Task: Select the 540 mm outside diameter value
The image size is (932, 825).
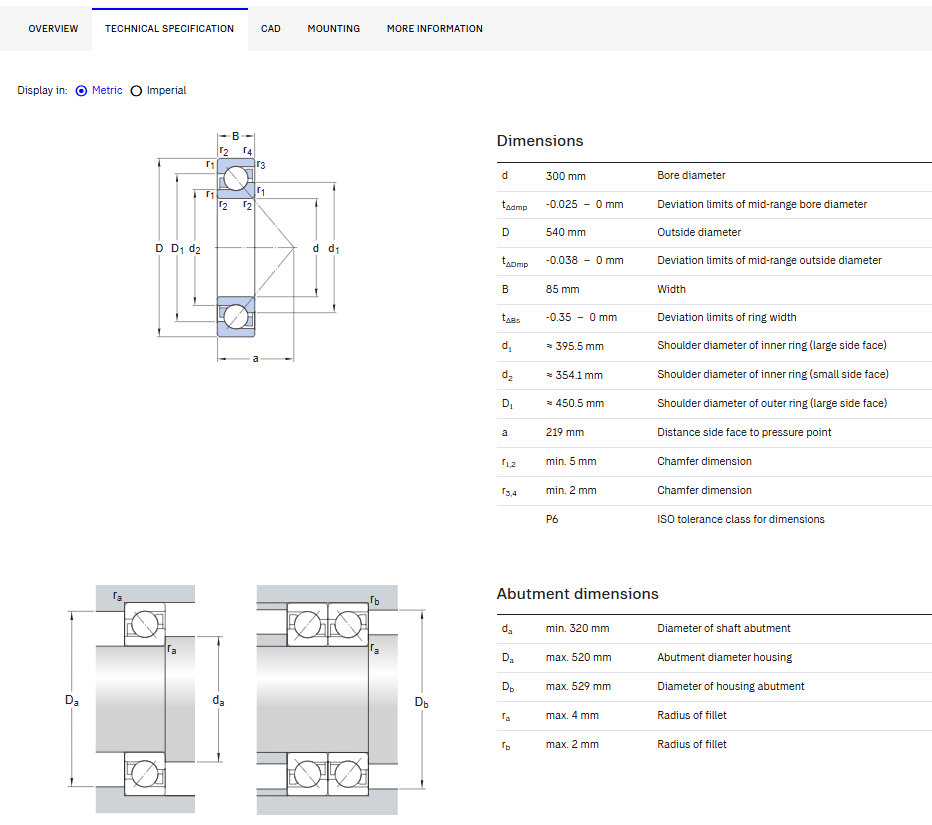Action: [x=565, y=232]
